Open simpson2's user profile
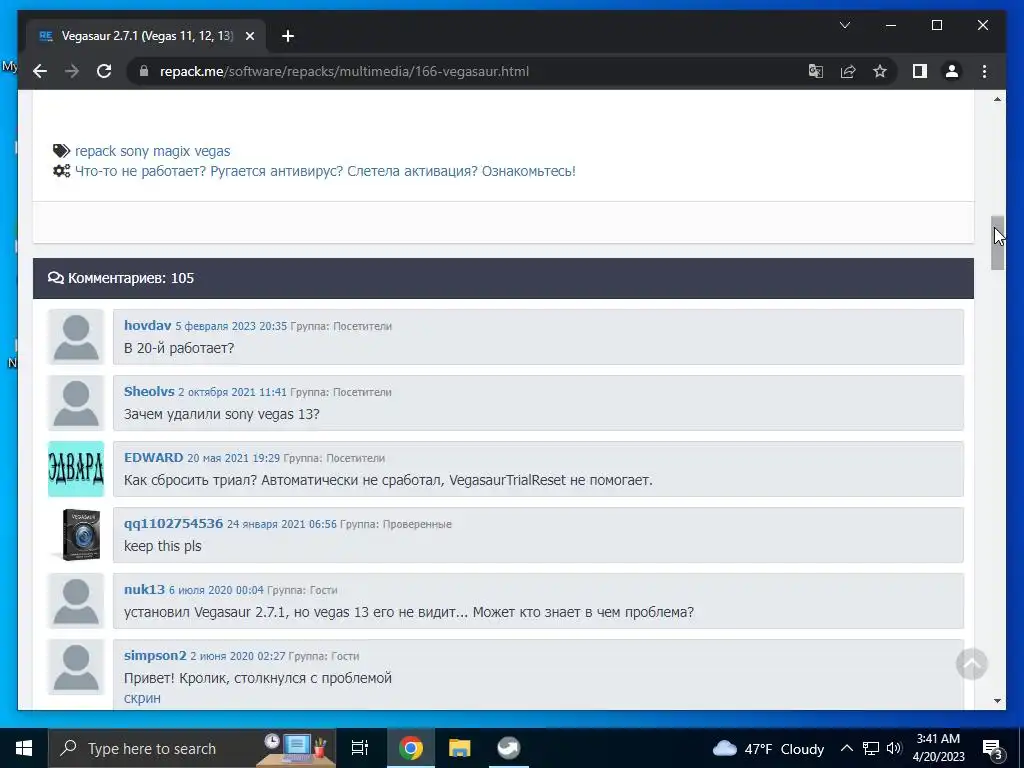Viewport: 1024px width, 768px height. [x=155, y=655]
